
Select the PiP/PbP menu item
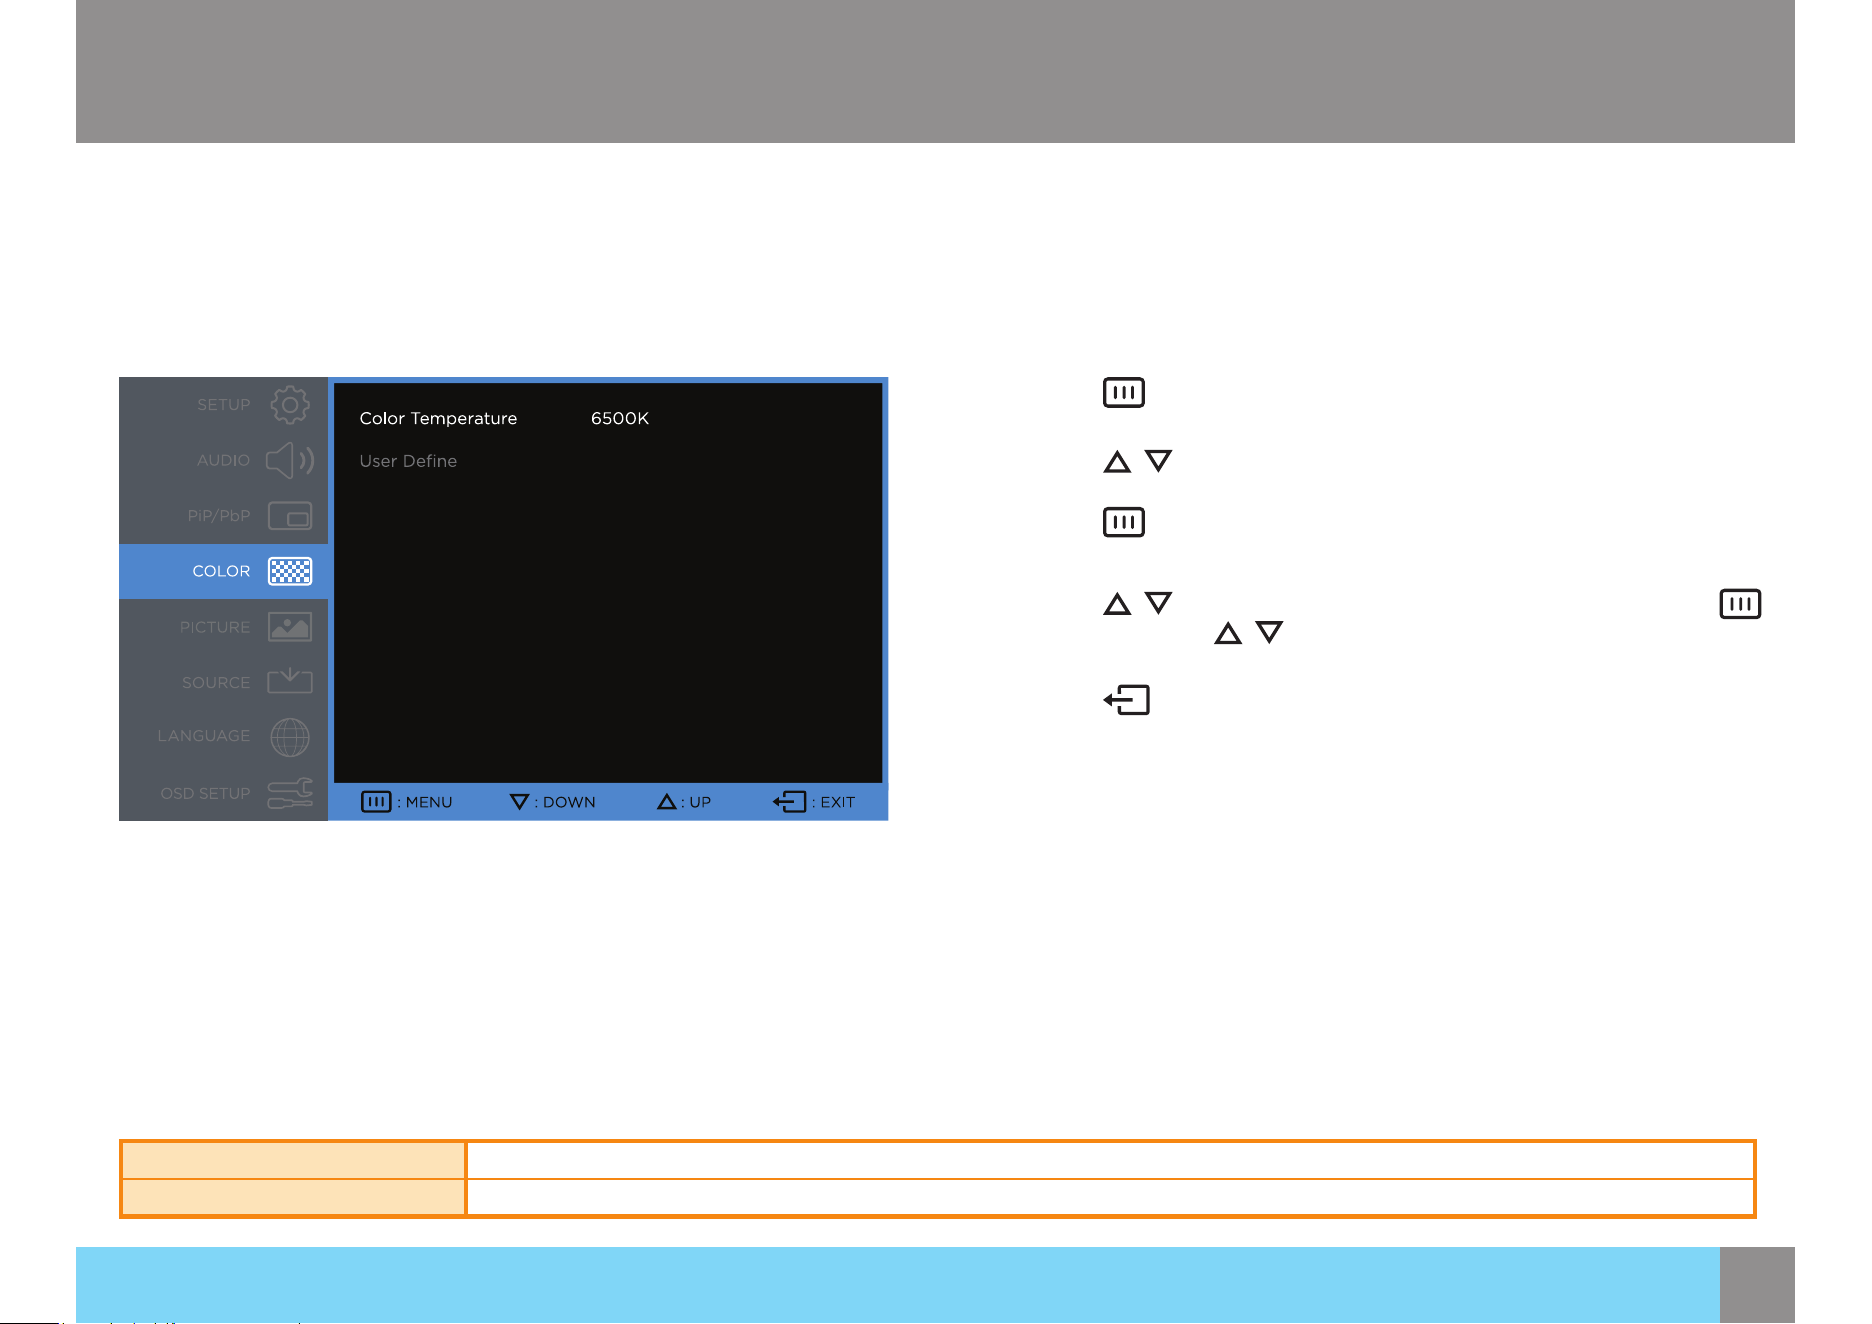[x=224, y=516]
